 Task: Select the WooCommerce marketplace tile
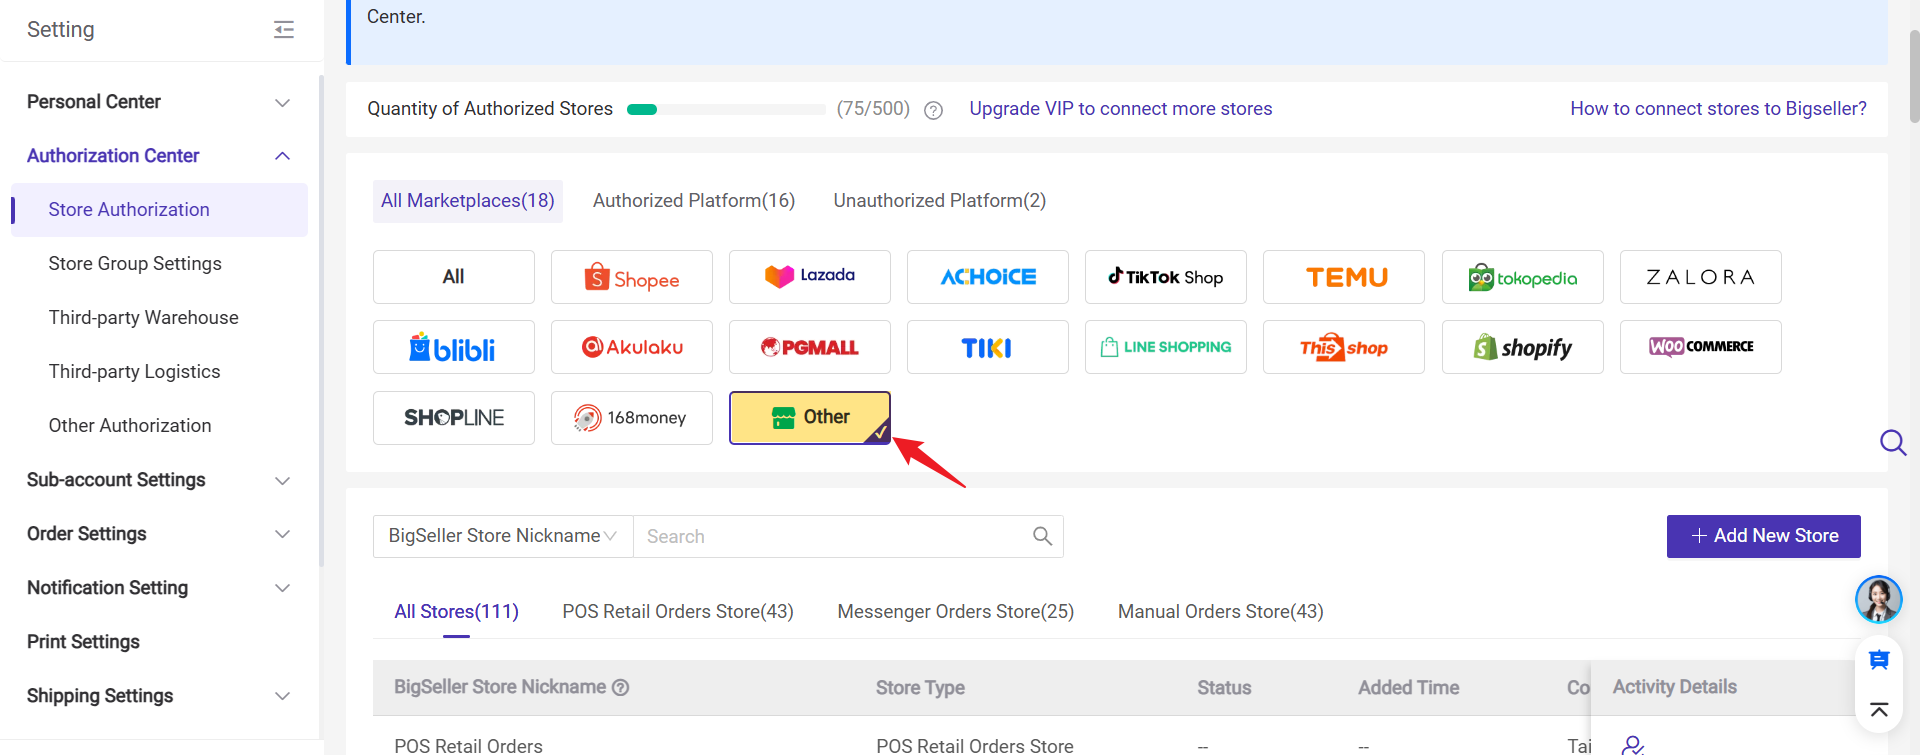[x=1701, y=347]
